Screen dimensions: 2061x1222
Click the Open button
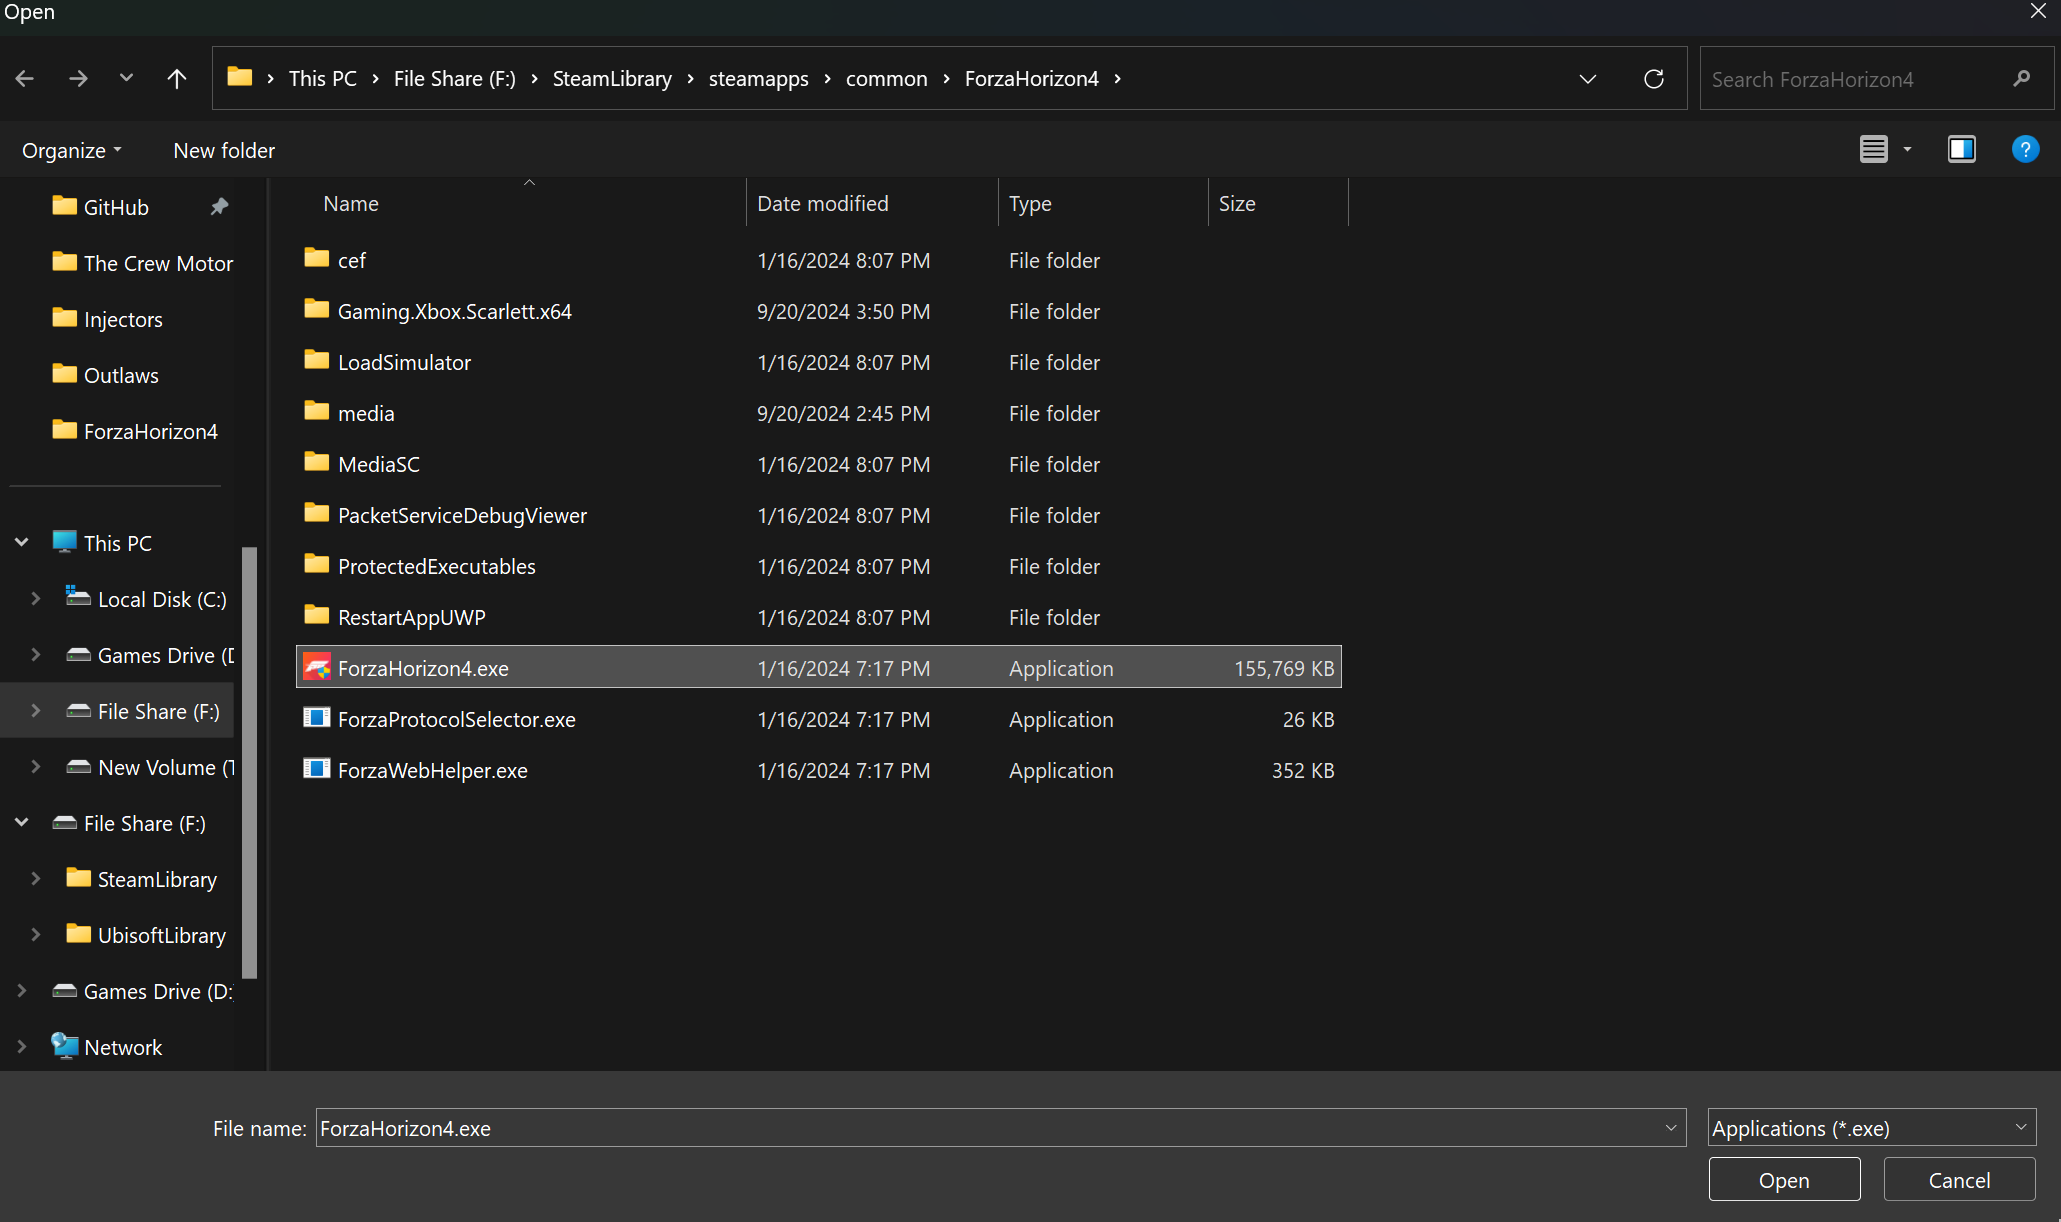pos(1784,1180)
